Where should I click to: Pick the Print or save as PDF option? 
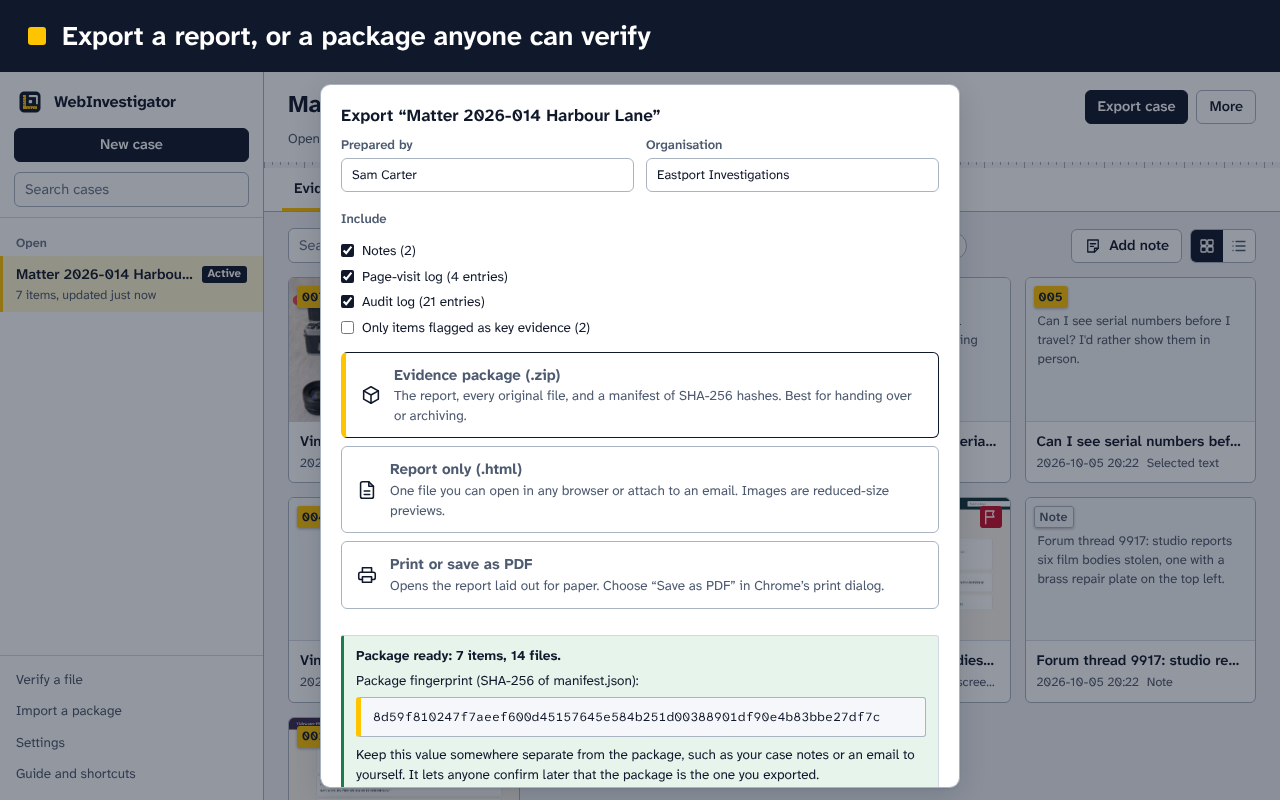point(640,575)
